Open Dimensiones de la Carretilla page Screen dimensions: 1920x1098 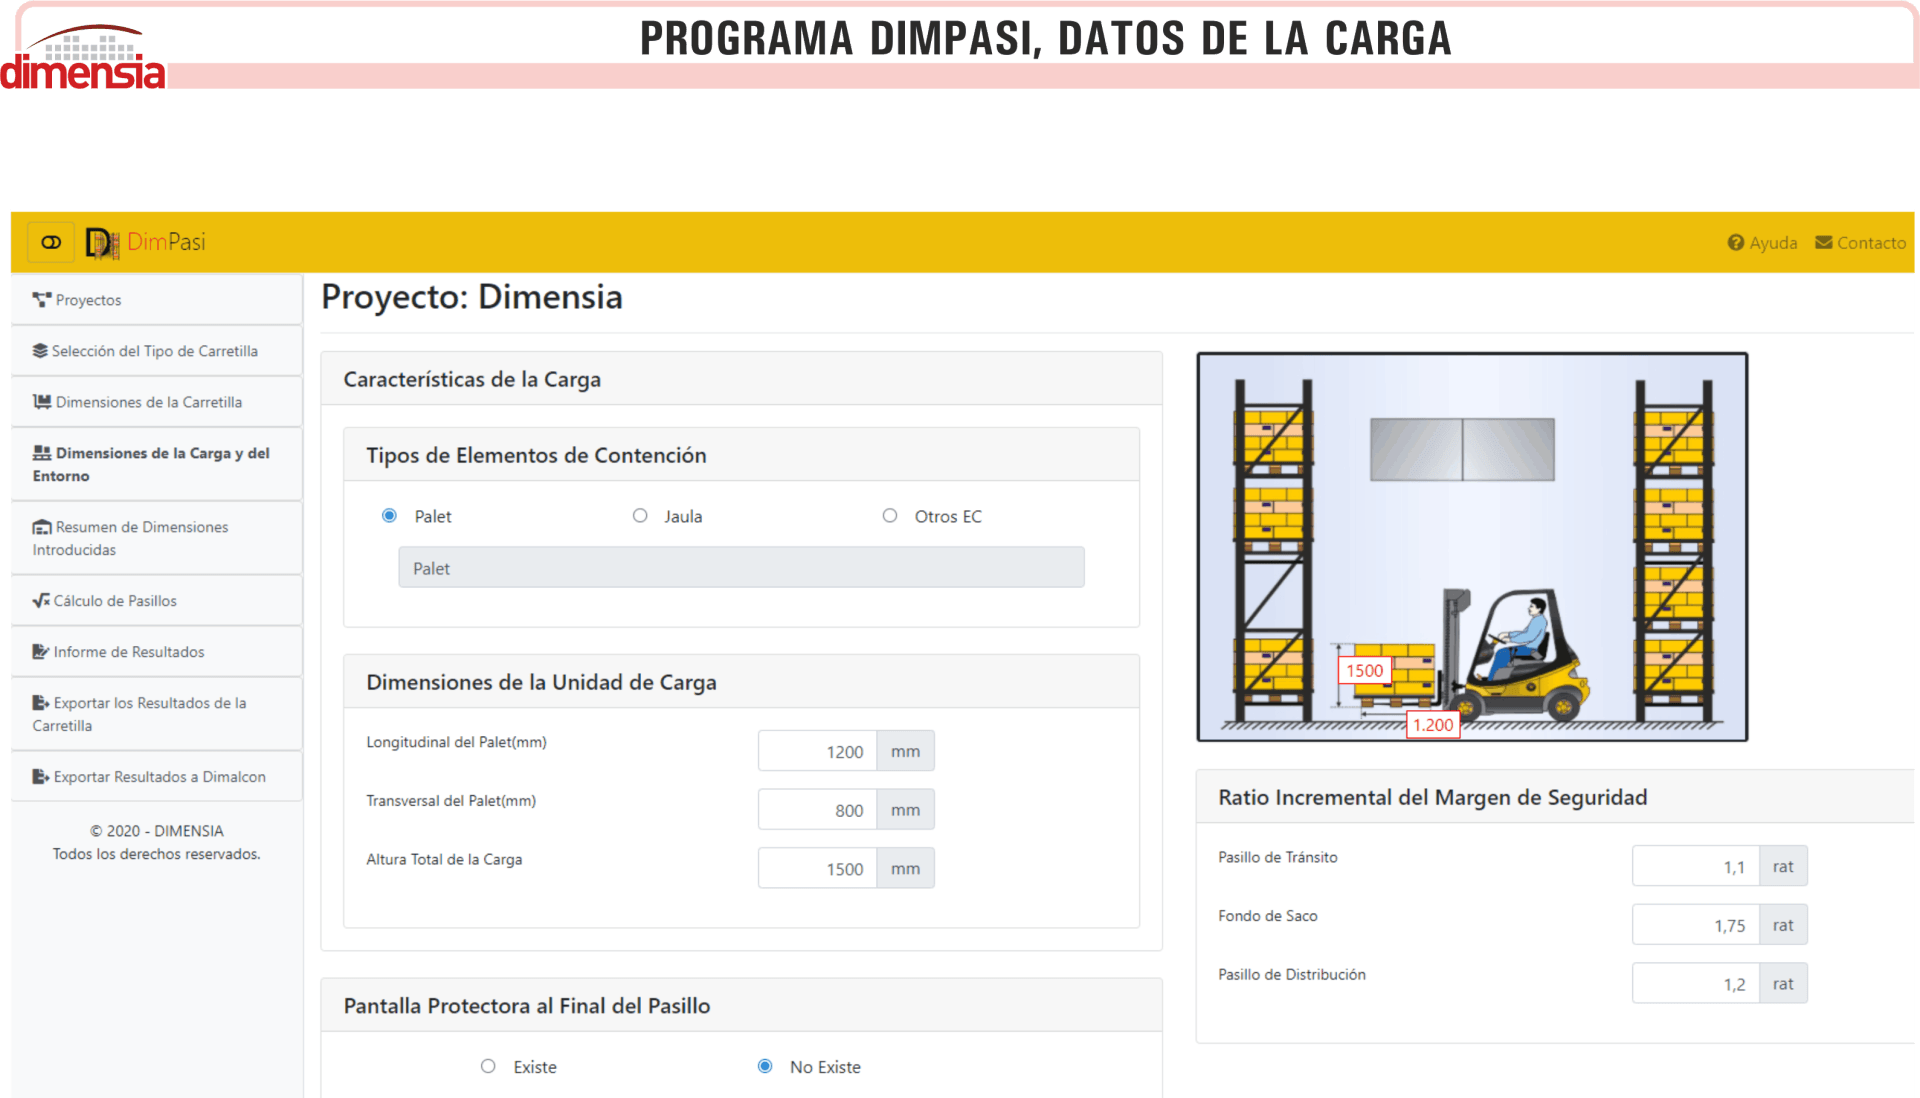[x=40, y=401]
